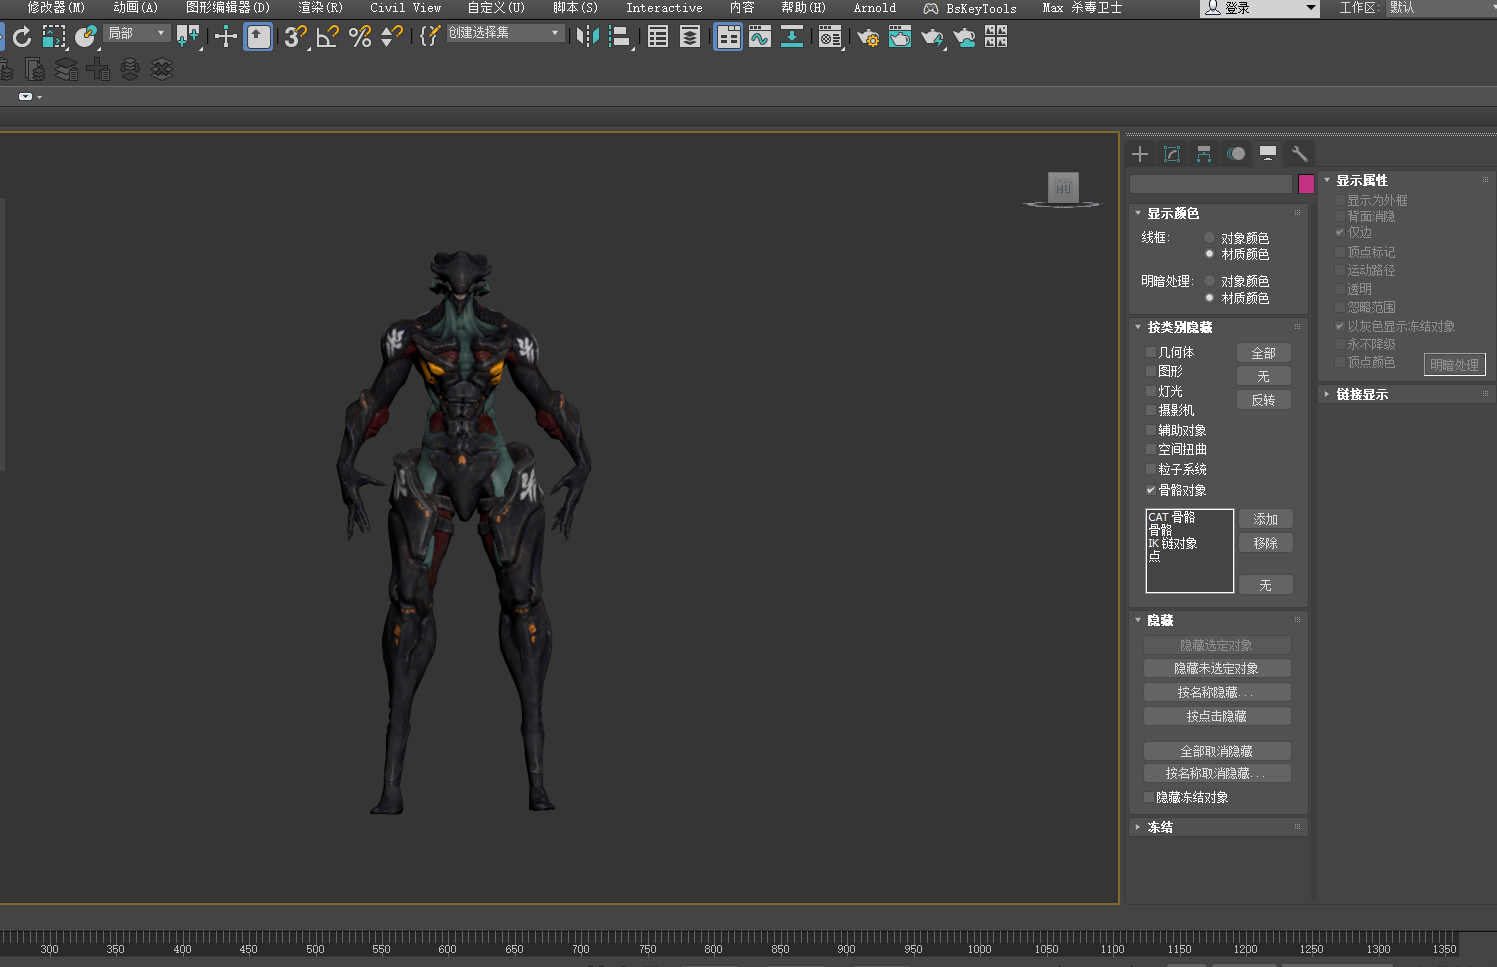Toggle the Angle Snap icon
This screenshot has height=967, width=1497.
(327, 37)
